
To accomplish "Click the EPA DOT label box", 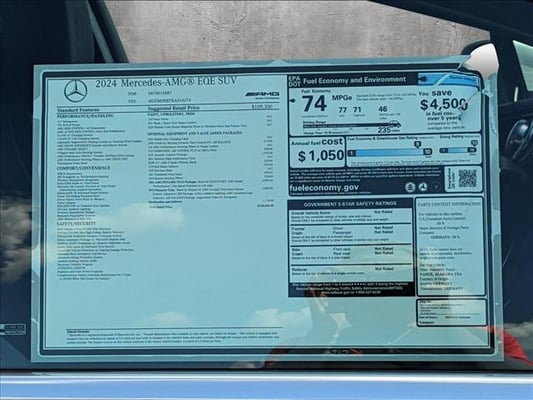I will click(x=294, y=81).
